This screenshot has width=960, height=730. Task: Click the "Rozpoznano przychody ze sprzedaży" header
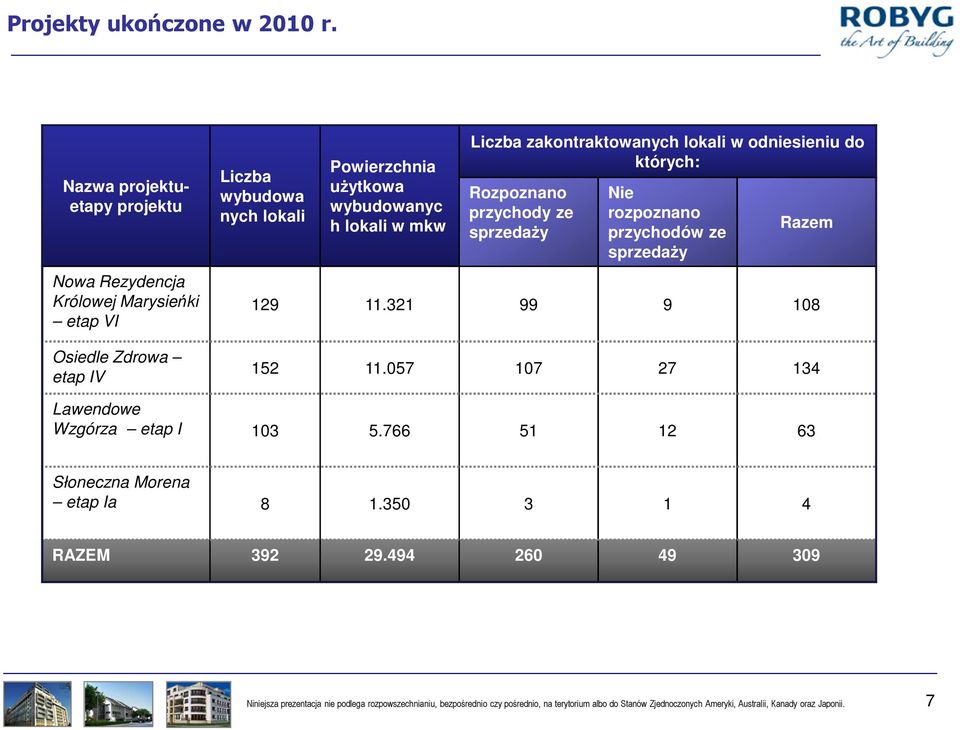click(528, 222)
